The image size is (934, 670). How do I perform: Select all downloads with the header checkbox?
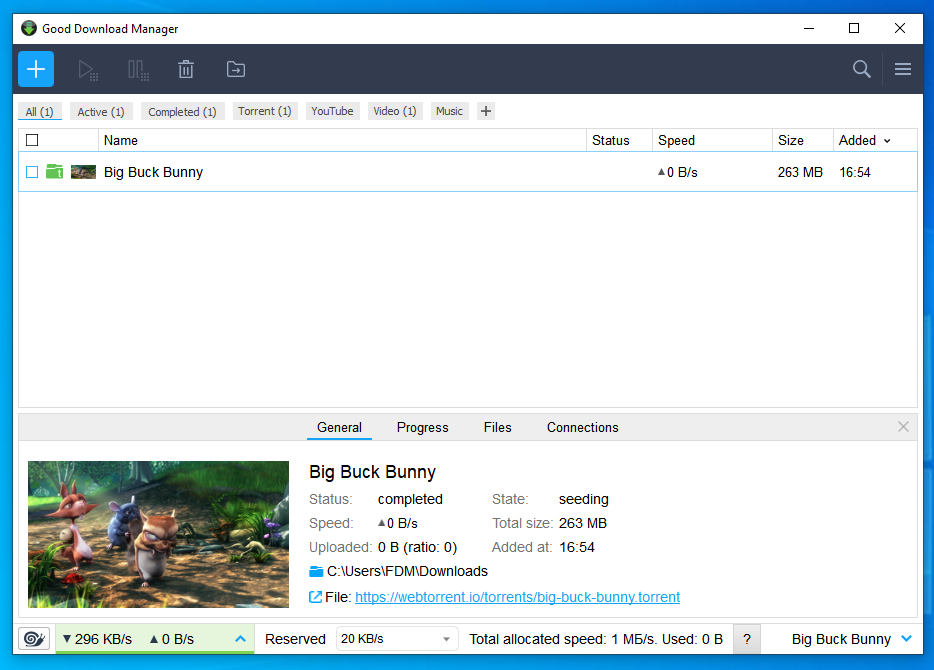(x=31, y=140)
